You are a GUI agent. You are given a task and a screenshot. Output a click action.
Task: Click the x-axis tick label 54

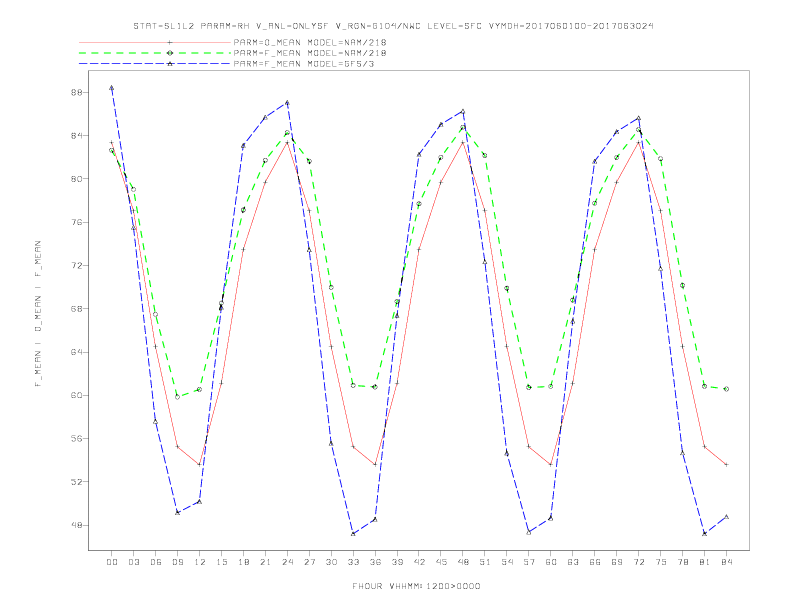507,562
